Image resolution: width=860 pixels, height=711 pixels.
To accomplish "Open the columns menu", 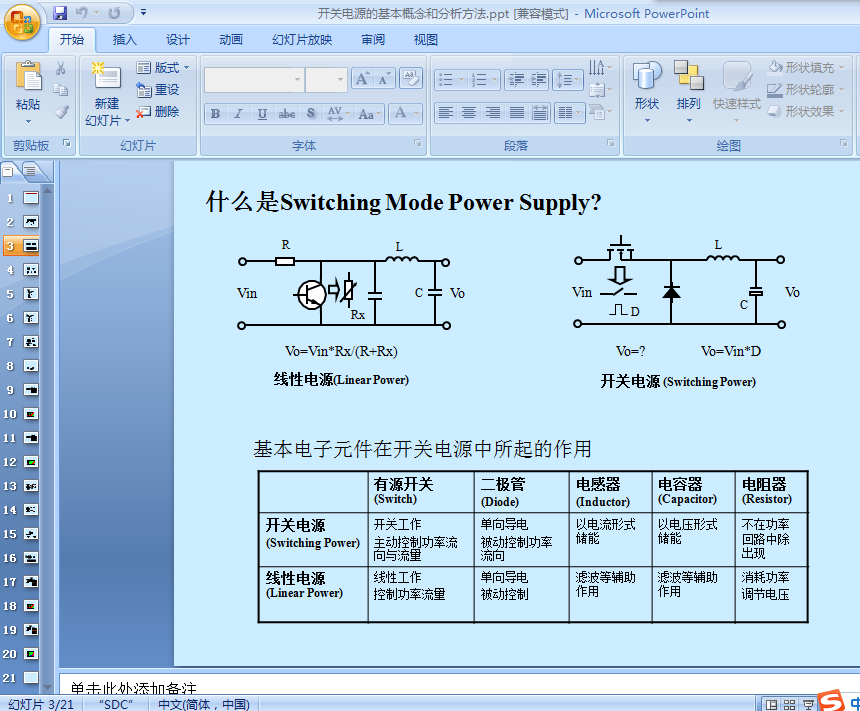I will click(x=569, y=113).
